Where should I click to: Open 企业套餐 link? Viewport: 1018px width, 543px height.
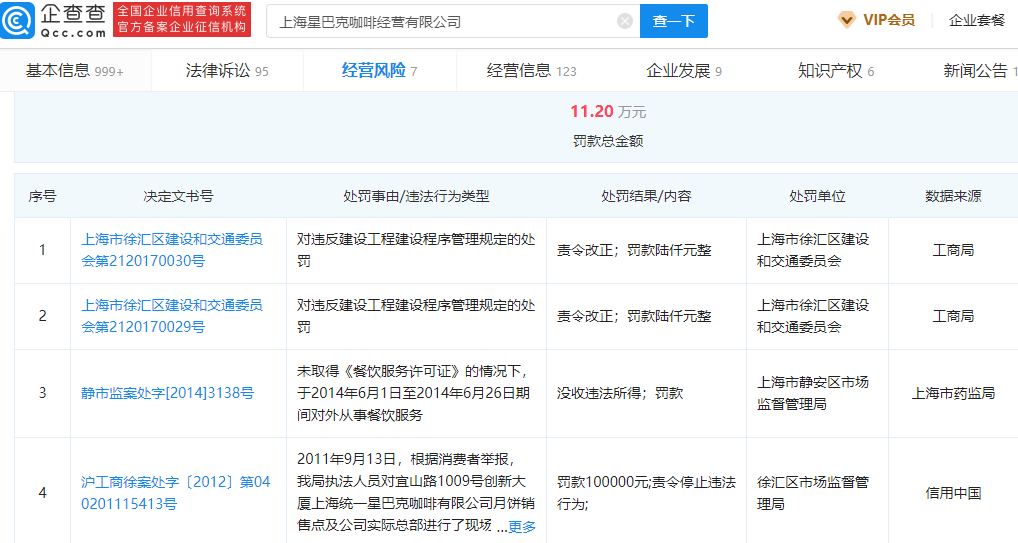pyautogui.click(x=976, y=20)
